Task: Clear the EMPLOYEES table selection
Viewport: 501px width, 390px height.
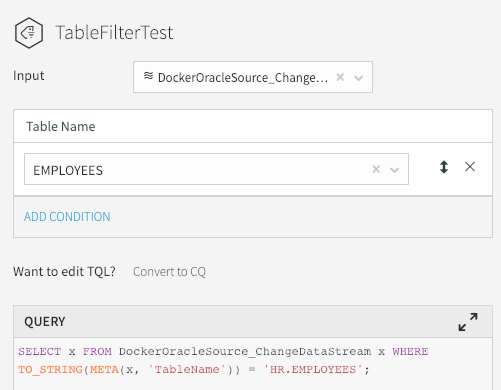Action: [x=376, y=169]
